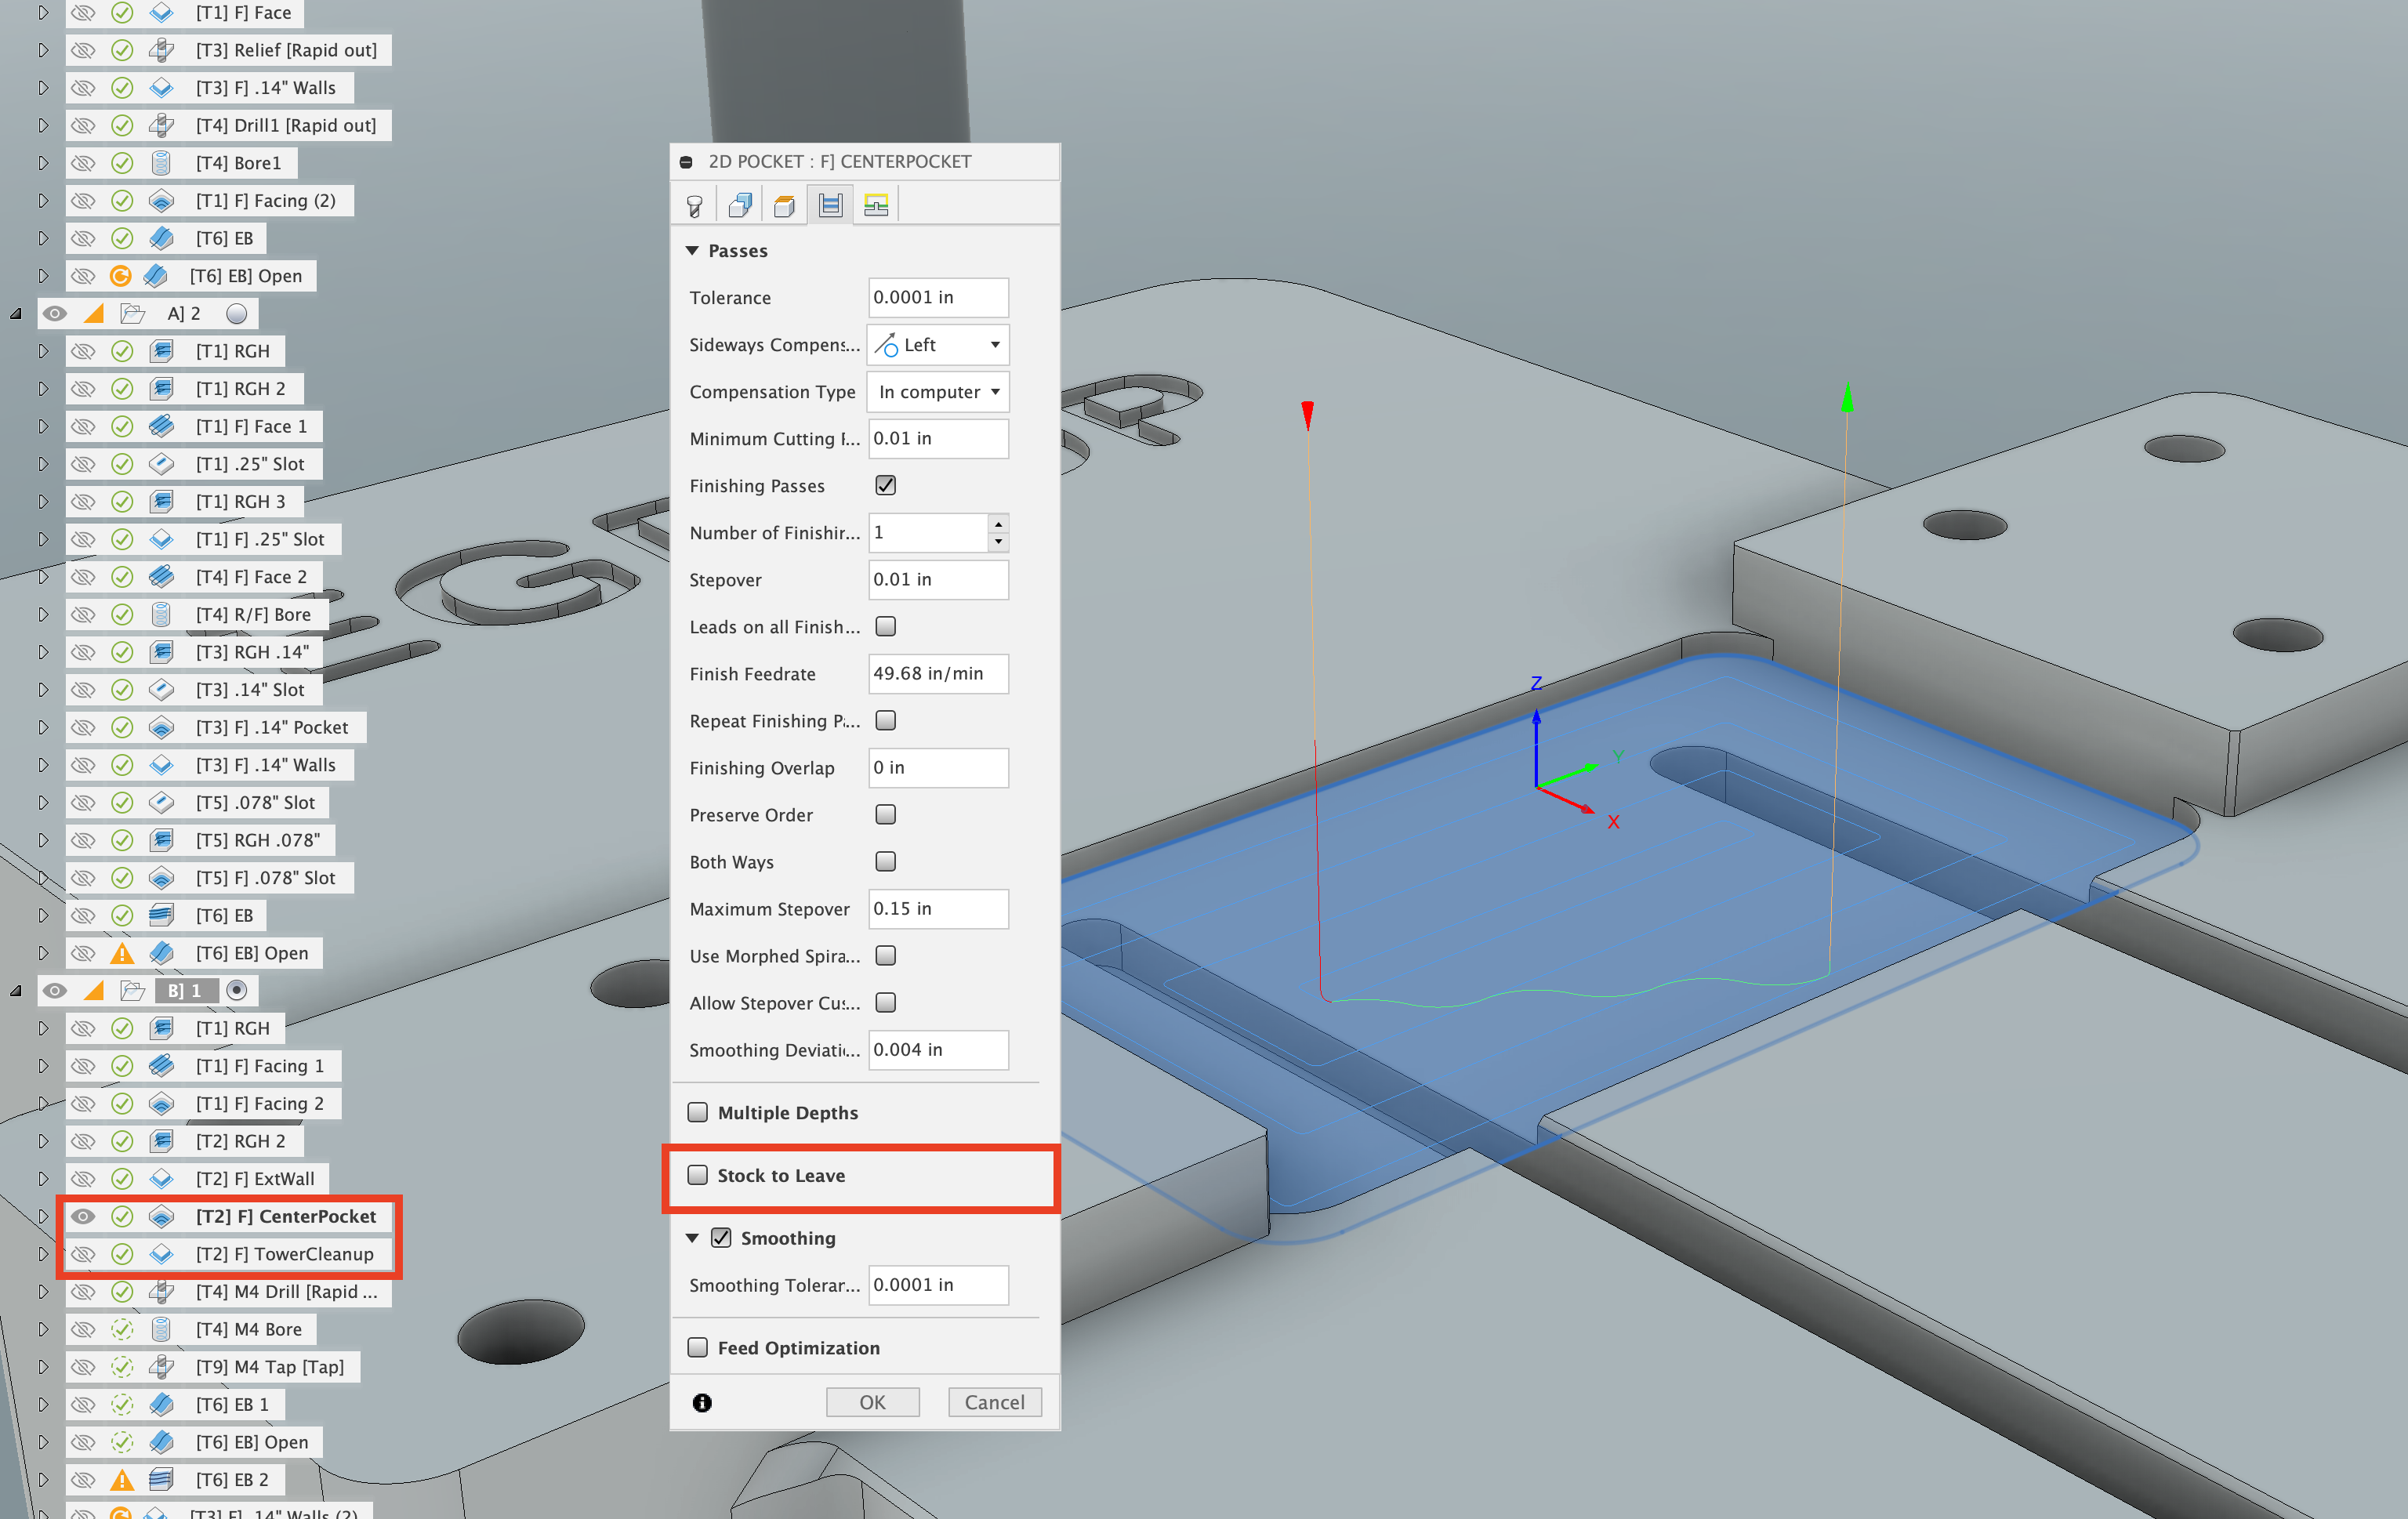This screenshot has height=1519, width=2408.
Task: Click the green checkmark beside [T1] RGH
Action: click(122, 351)
